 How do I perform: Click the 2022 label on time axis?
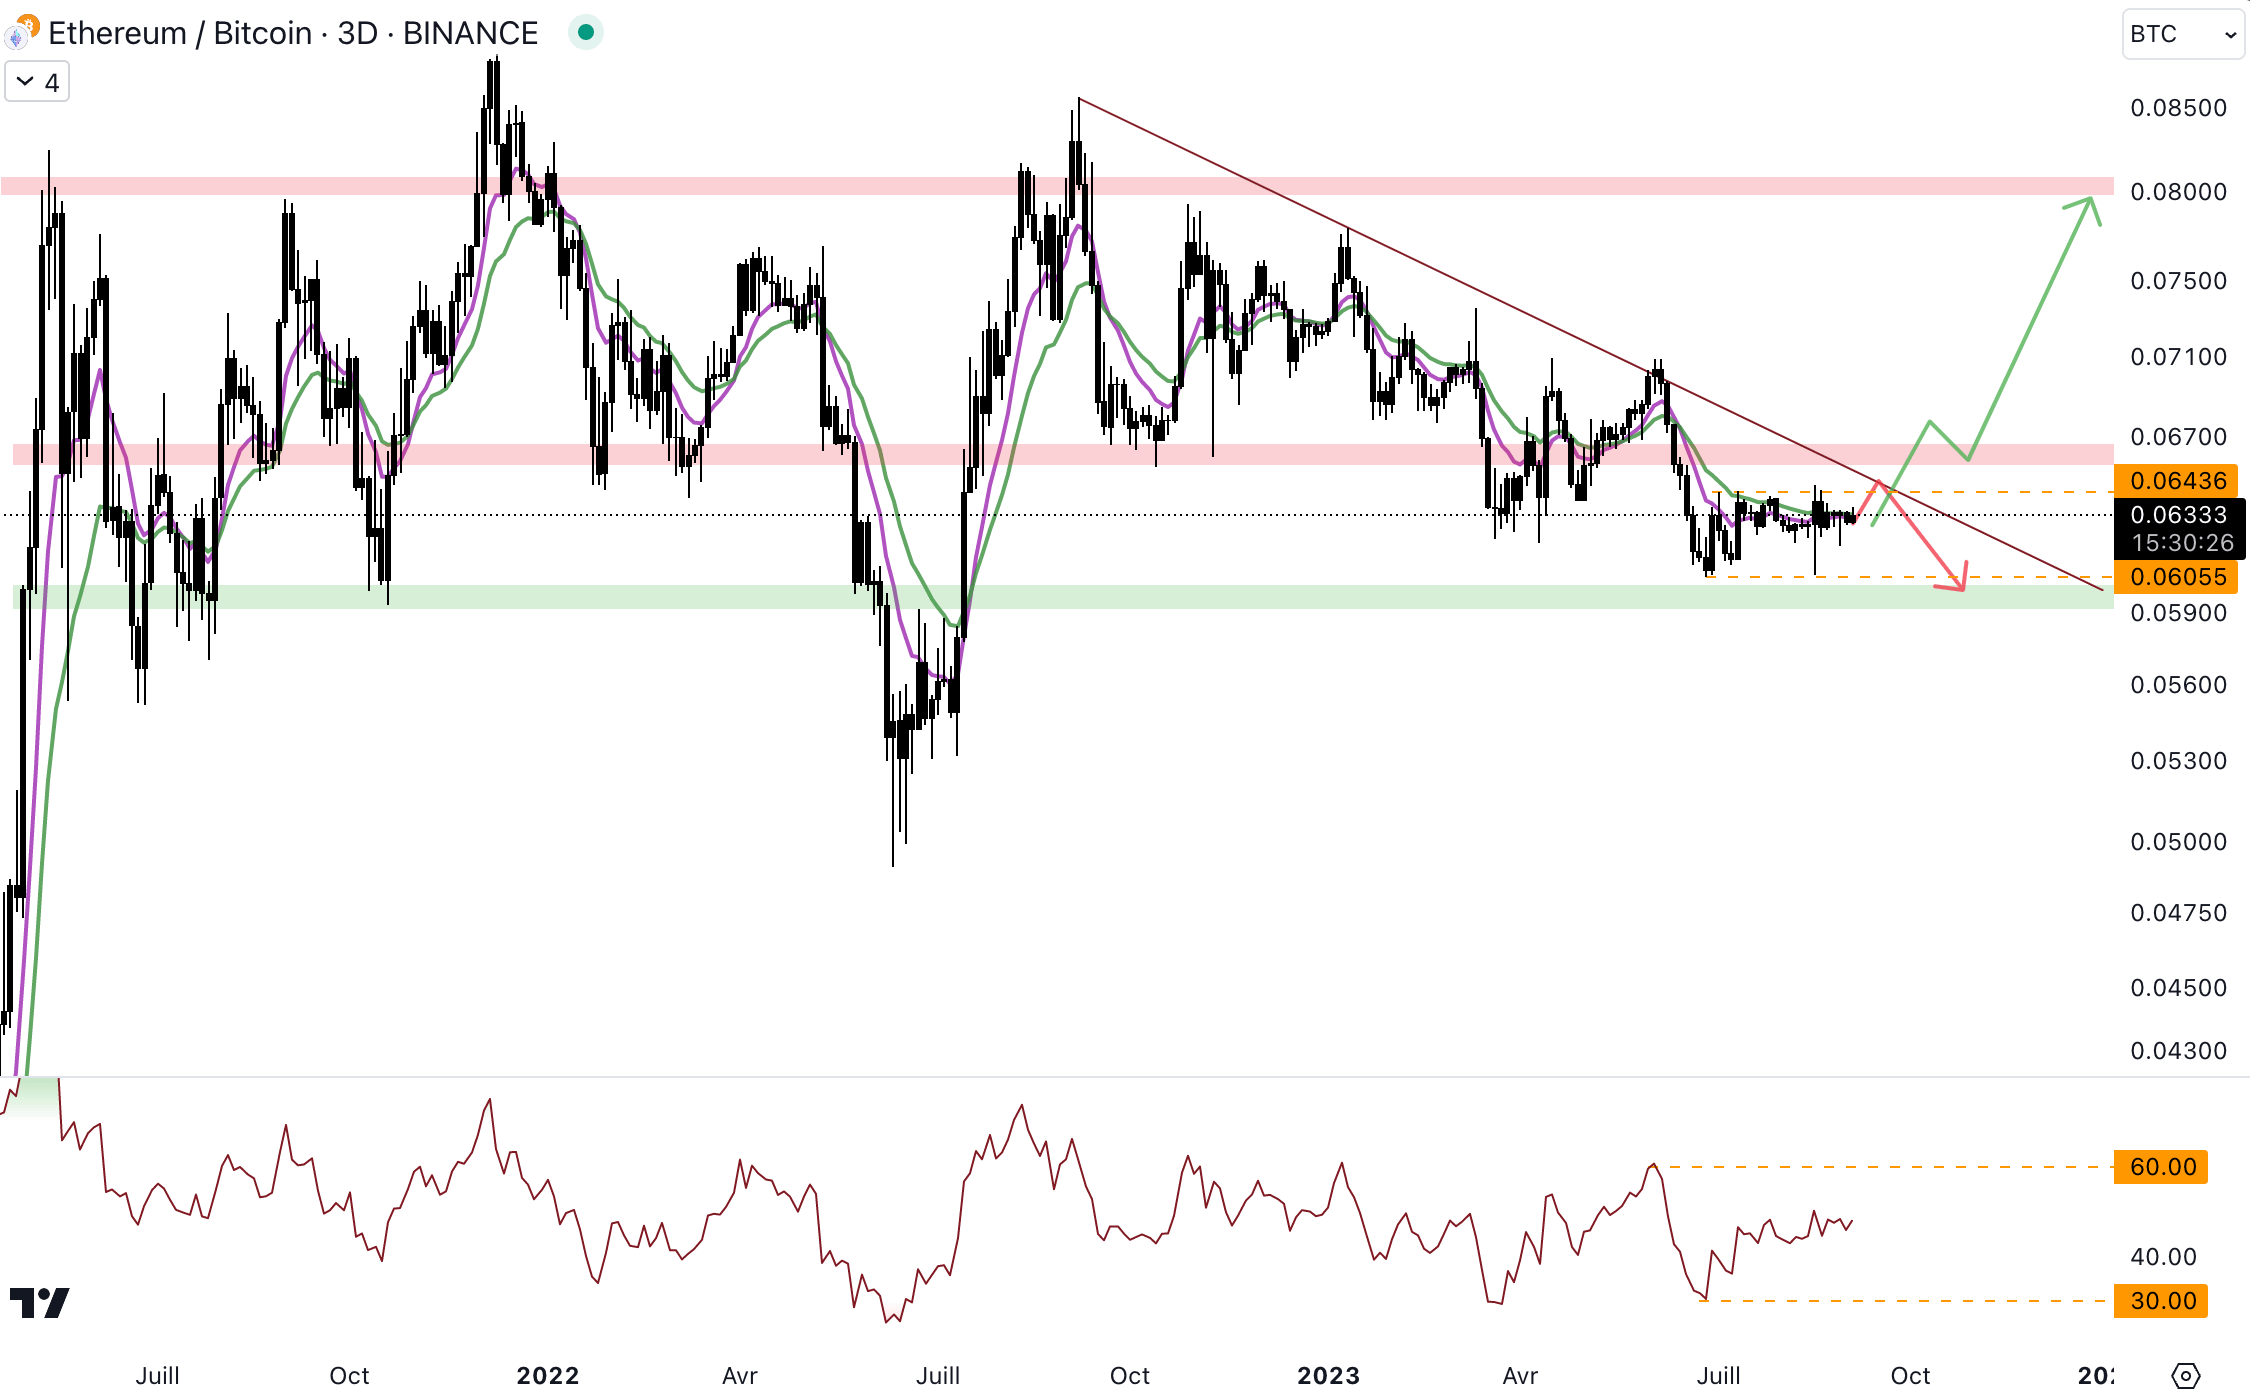[x=547, y=1376]
